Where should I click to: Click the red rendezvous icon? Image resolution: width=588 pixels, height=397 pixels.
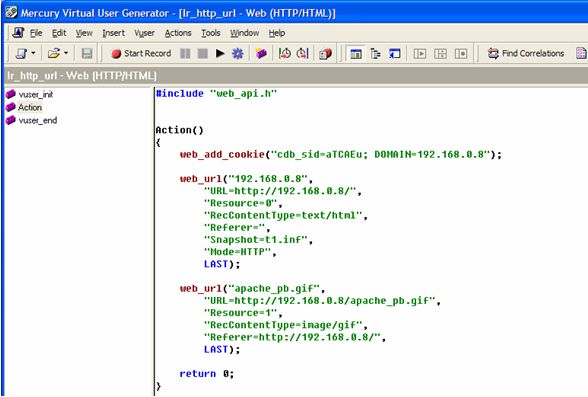click(325, 54)
